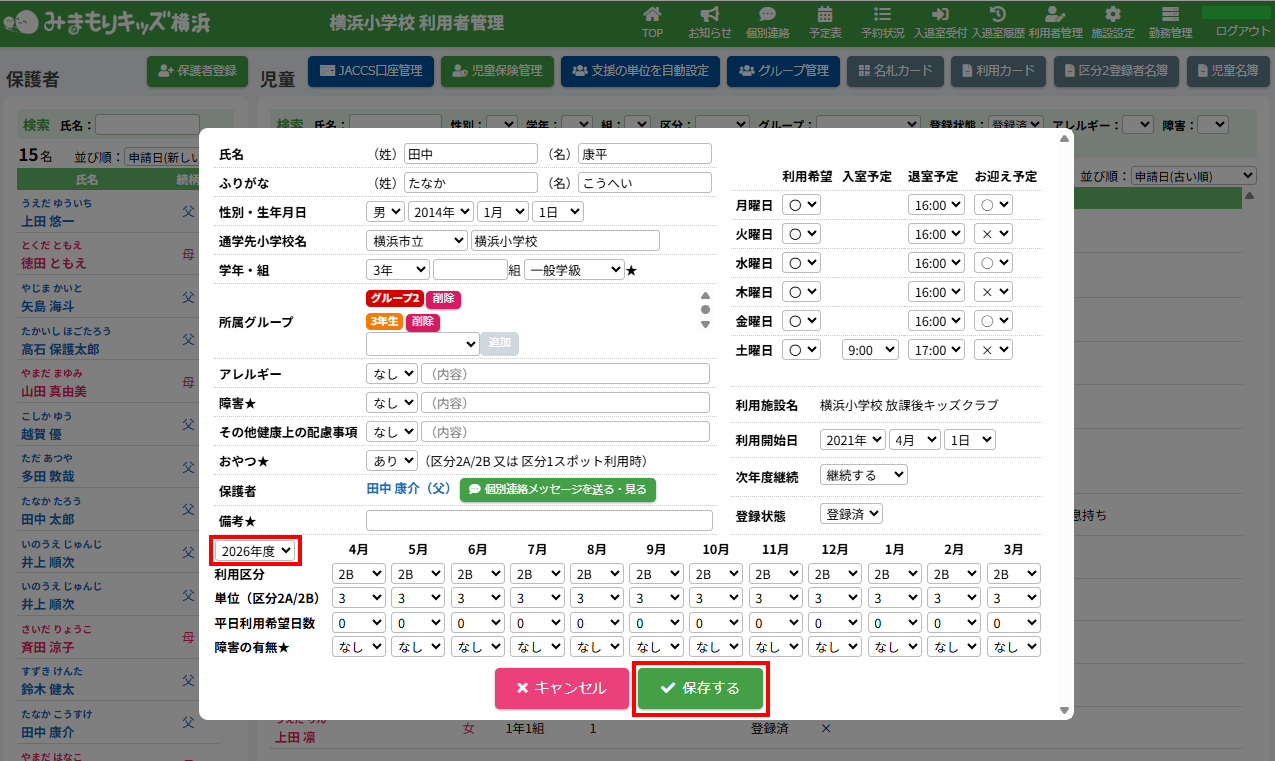Click the 保存する button
Image resolution: width=1275 pixels, height=761 pixels.
point(700,688)
